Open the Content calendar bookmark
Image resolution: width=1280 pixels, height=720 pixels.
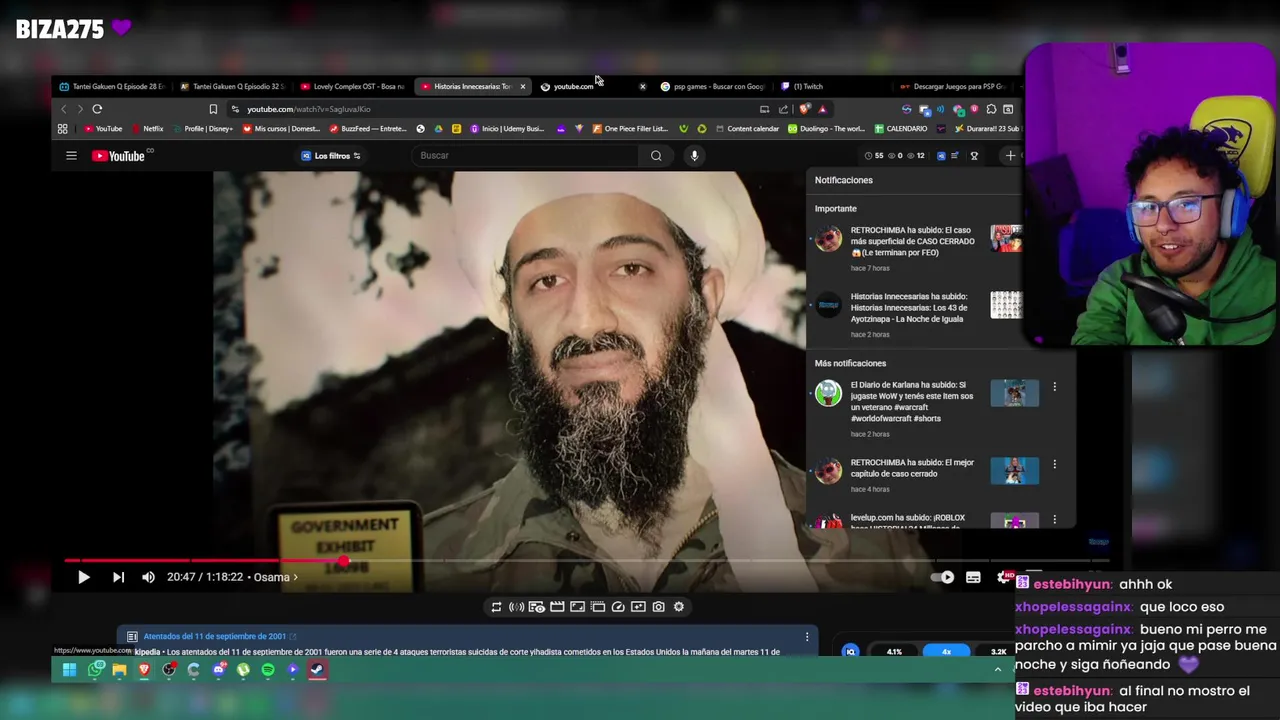746,129
